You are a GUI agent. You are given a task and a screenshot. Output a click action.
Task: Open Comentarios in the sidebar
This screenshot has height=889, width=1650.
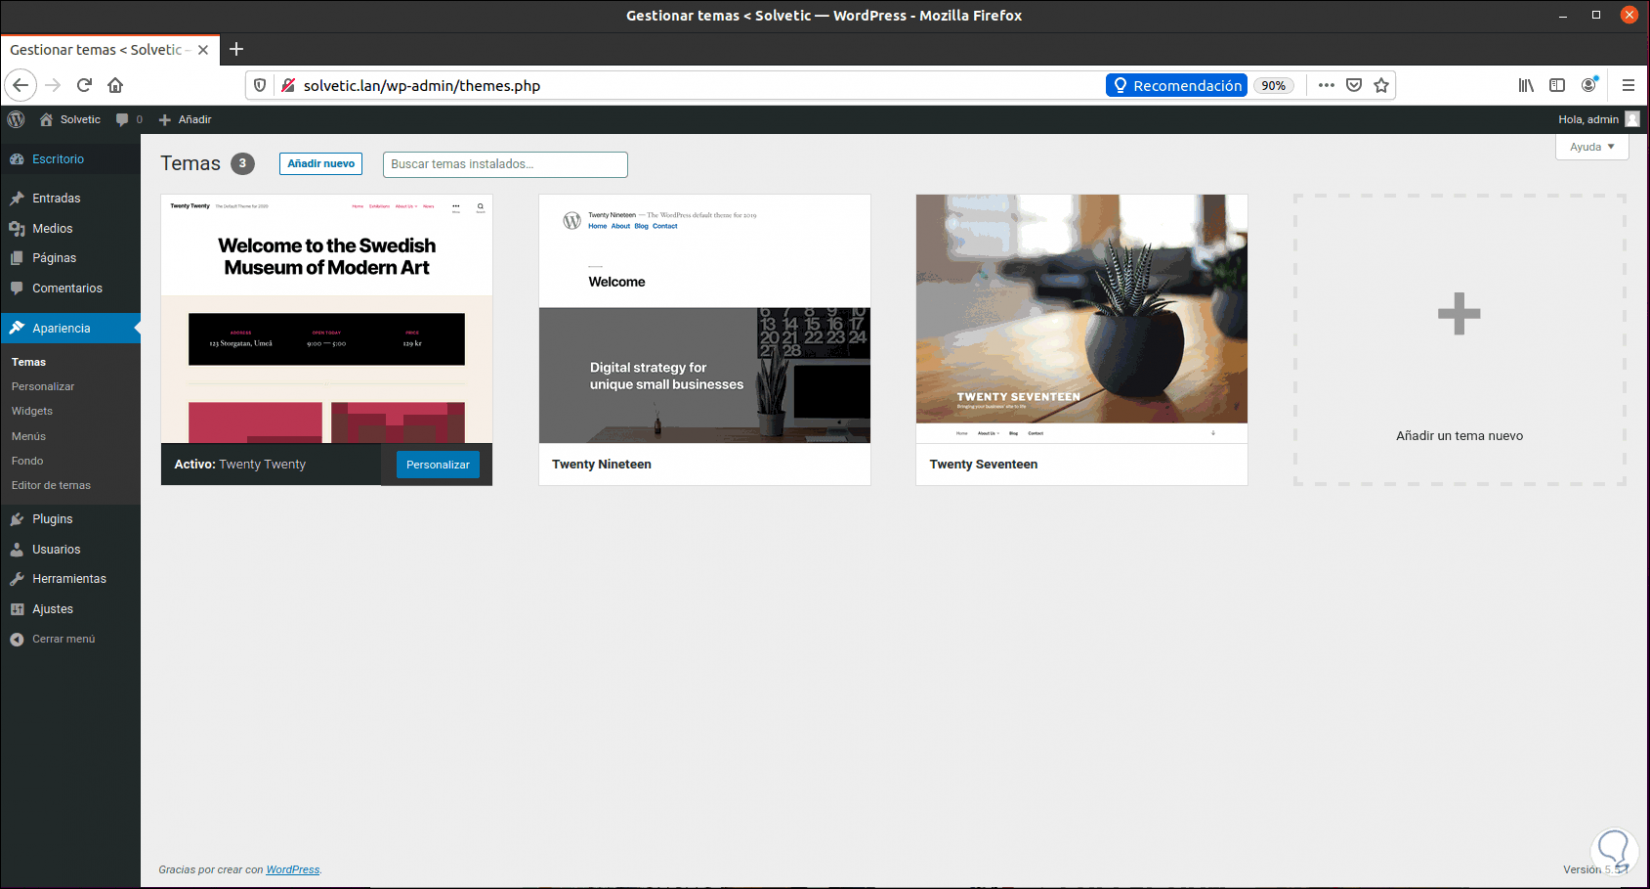coord(70,288)
